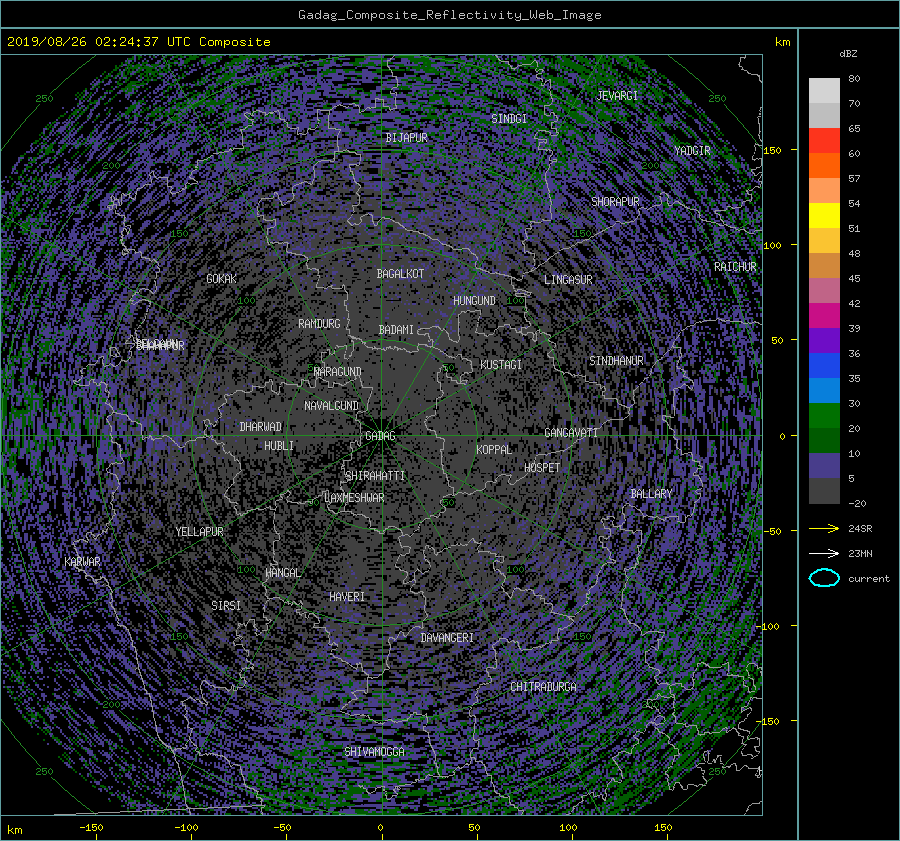The width and height of the screenshot is (900, 841).
Task: Click the NAVALGUND city label
Action: click(x=331, y=405)
